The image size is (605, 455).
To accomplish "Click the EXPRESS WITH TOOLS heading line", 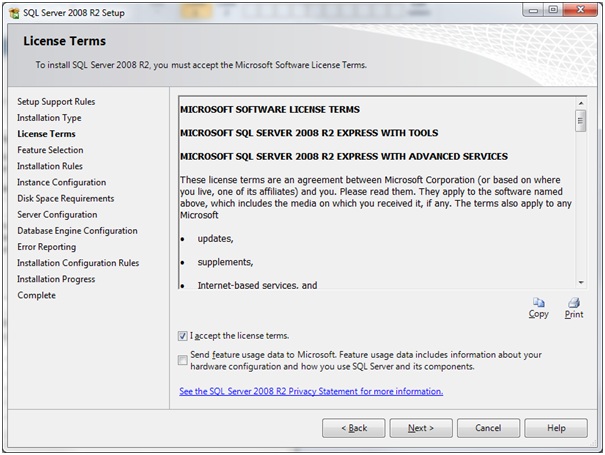I will (x=309, y=133).
